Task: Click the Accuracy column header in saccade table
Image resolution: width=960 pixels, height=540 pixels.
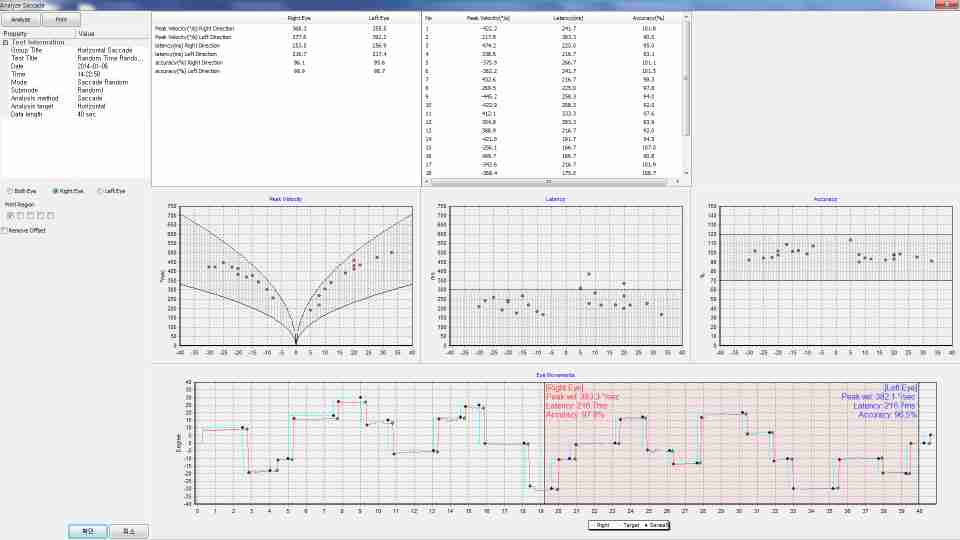Action: click(648, 18)
